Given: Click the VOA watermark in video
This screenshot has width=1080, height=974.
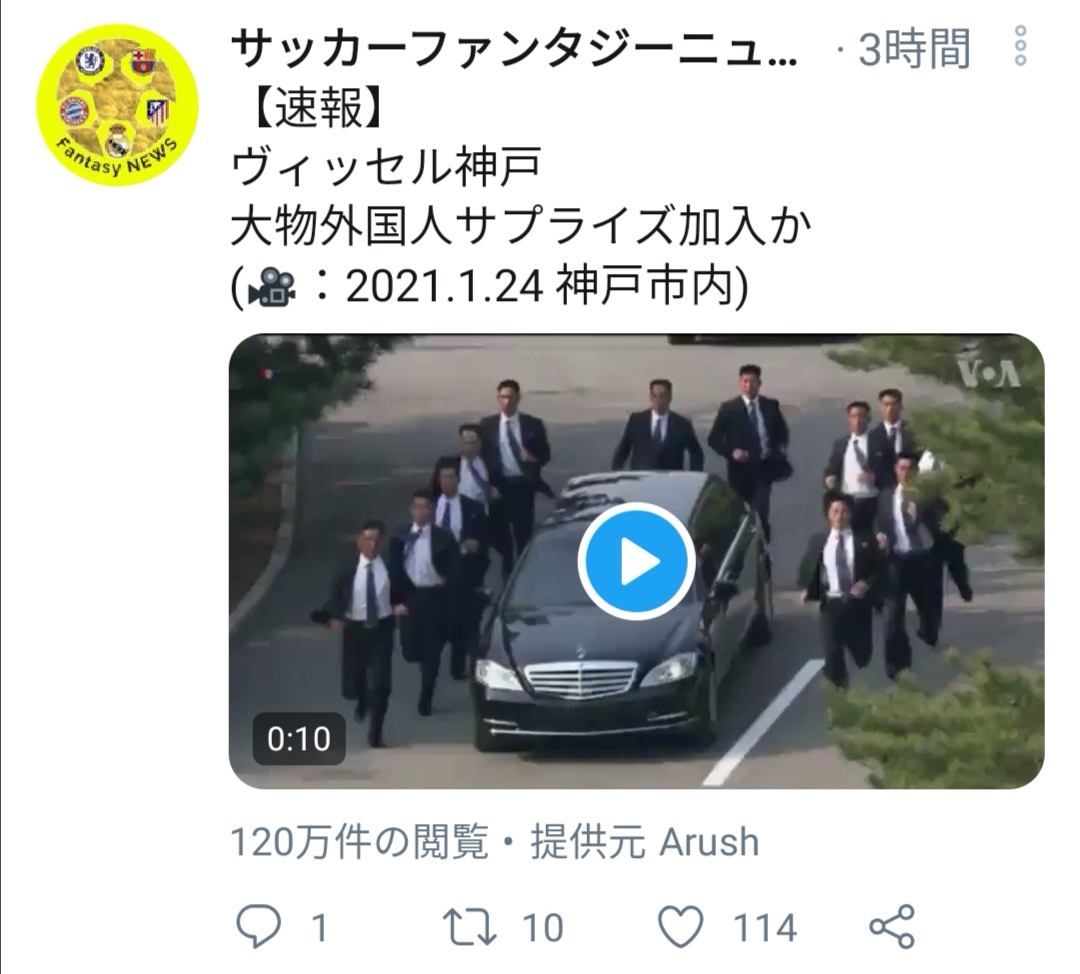Looking at the screenshot, I should (x=990, y=374).
